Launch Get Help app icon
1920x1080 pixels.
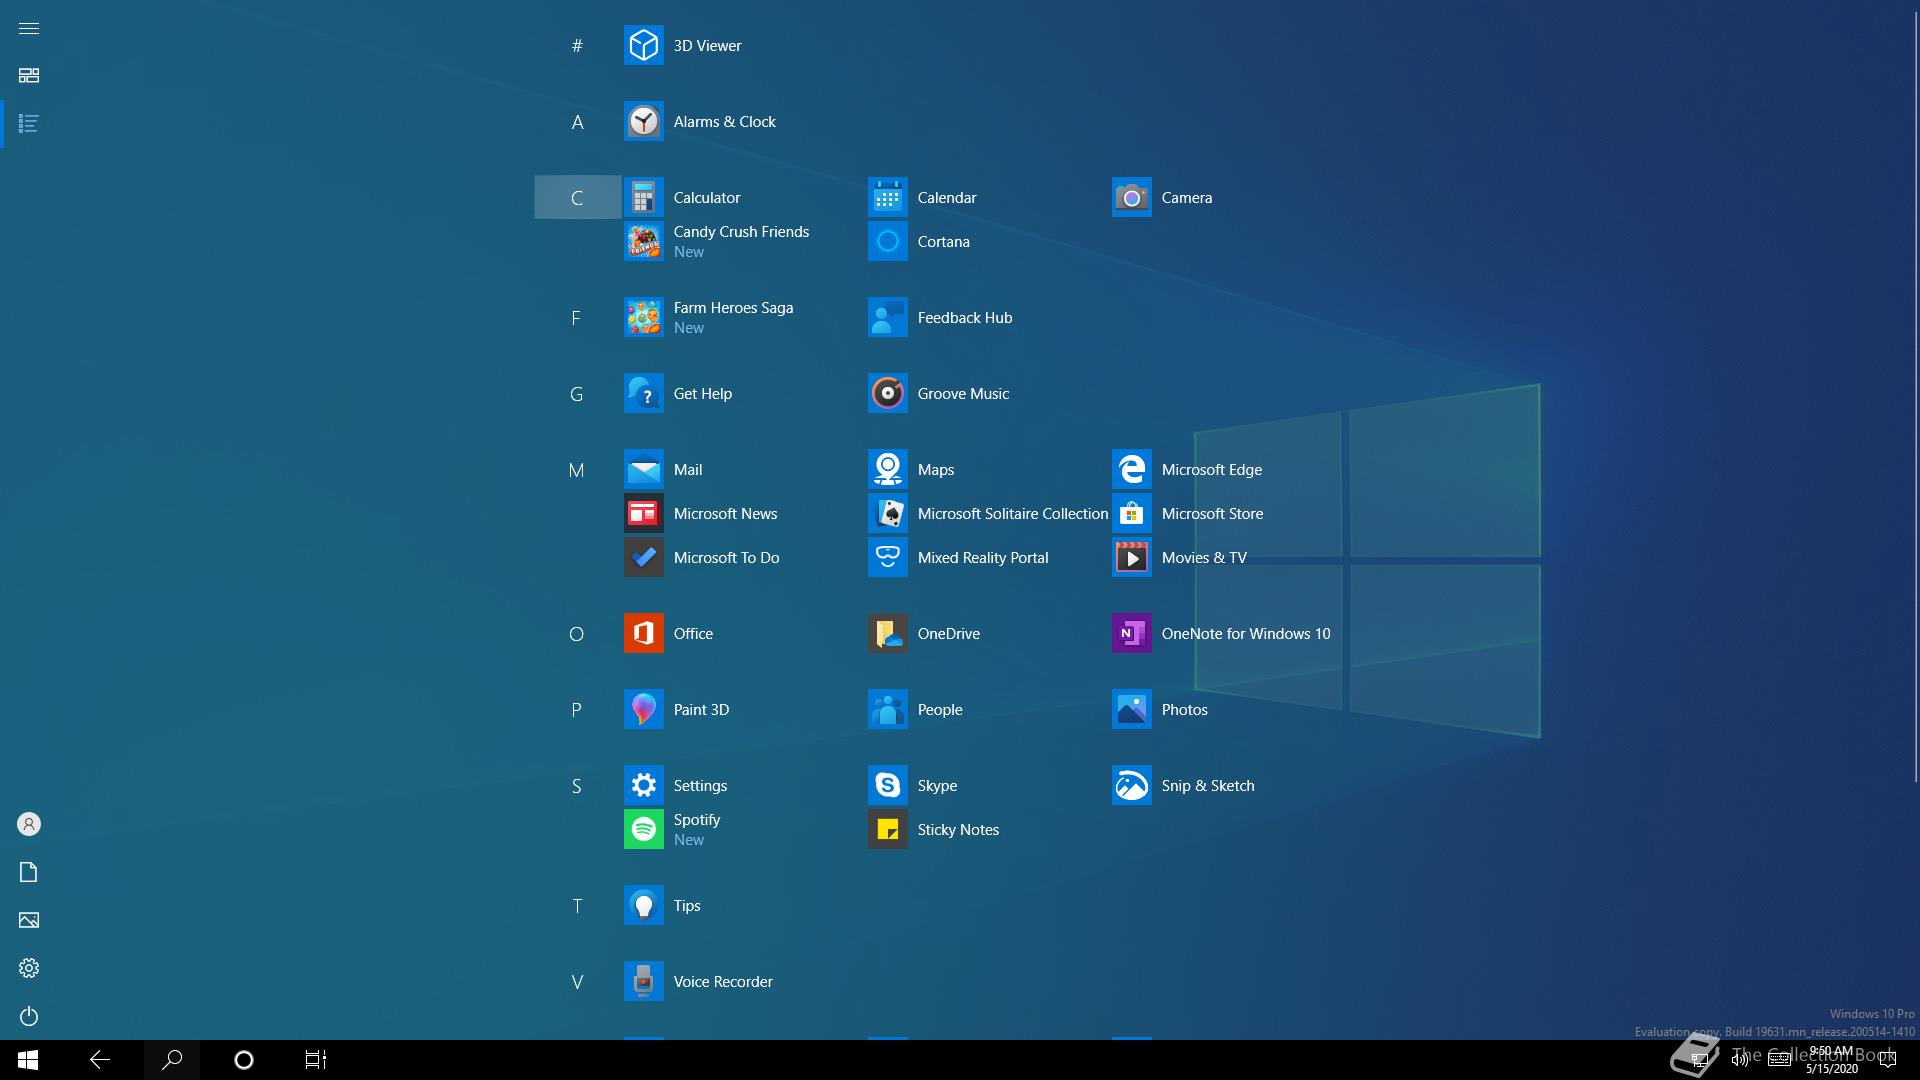pyautogui.click(x=643, y=393)
